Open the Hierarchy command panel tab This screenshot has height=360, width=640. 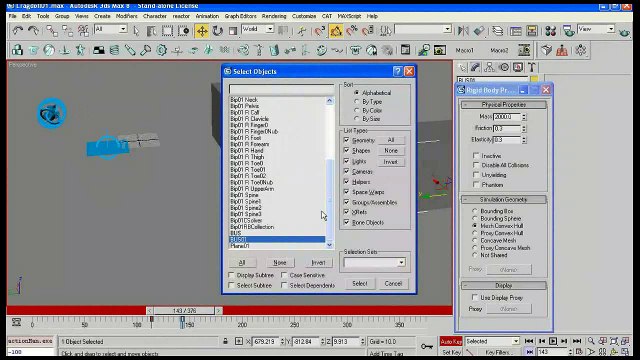pos(489,67)
